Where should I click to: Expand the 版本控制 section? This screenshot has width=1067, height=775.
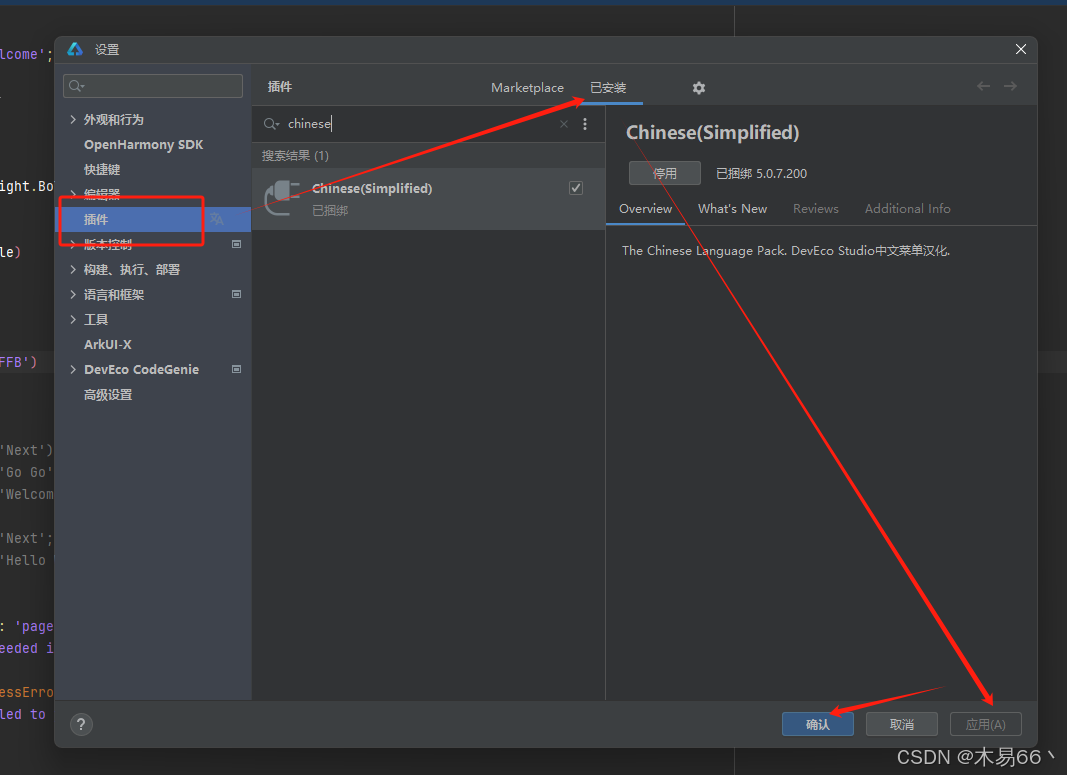(73, 244)
